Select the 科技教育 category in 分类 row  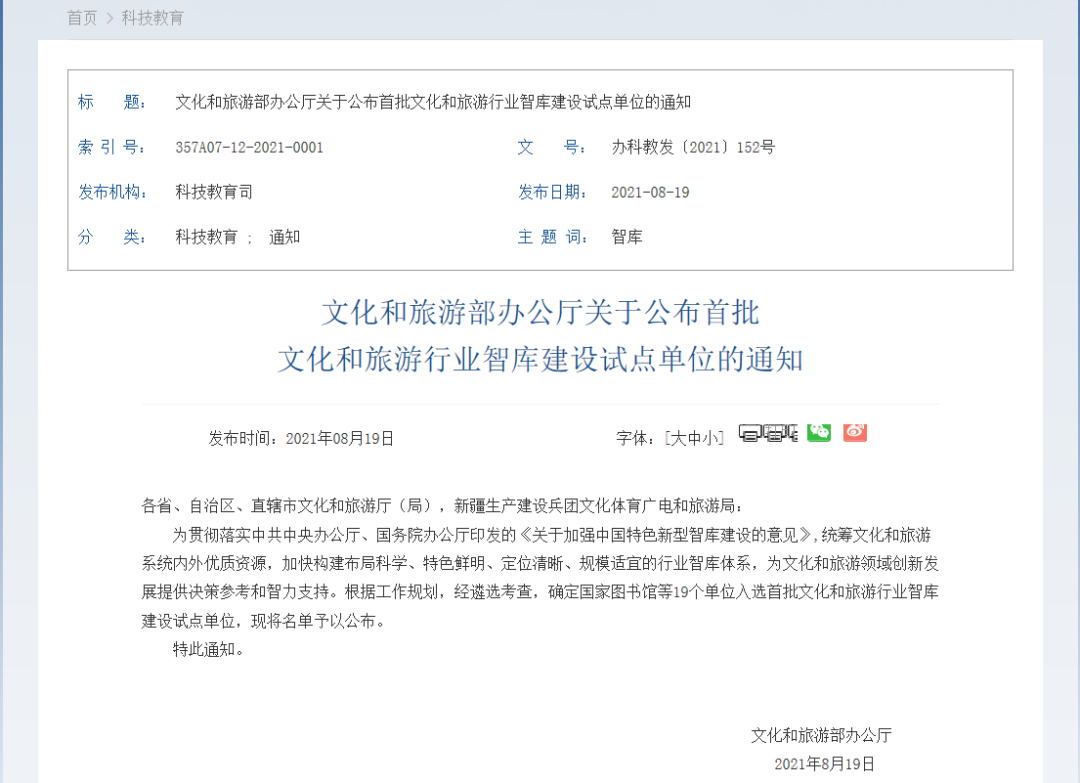pyautogui.click(x=206, y=237)
